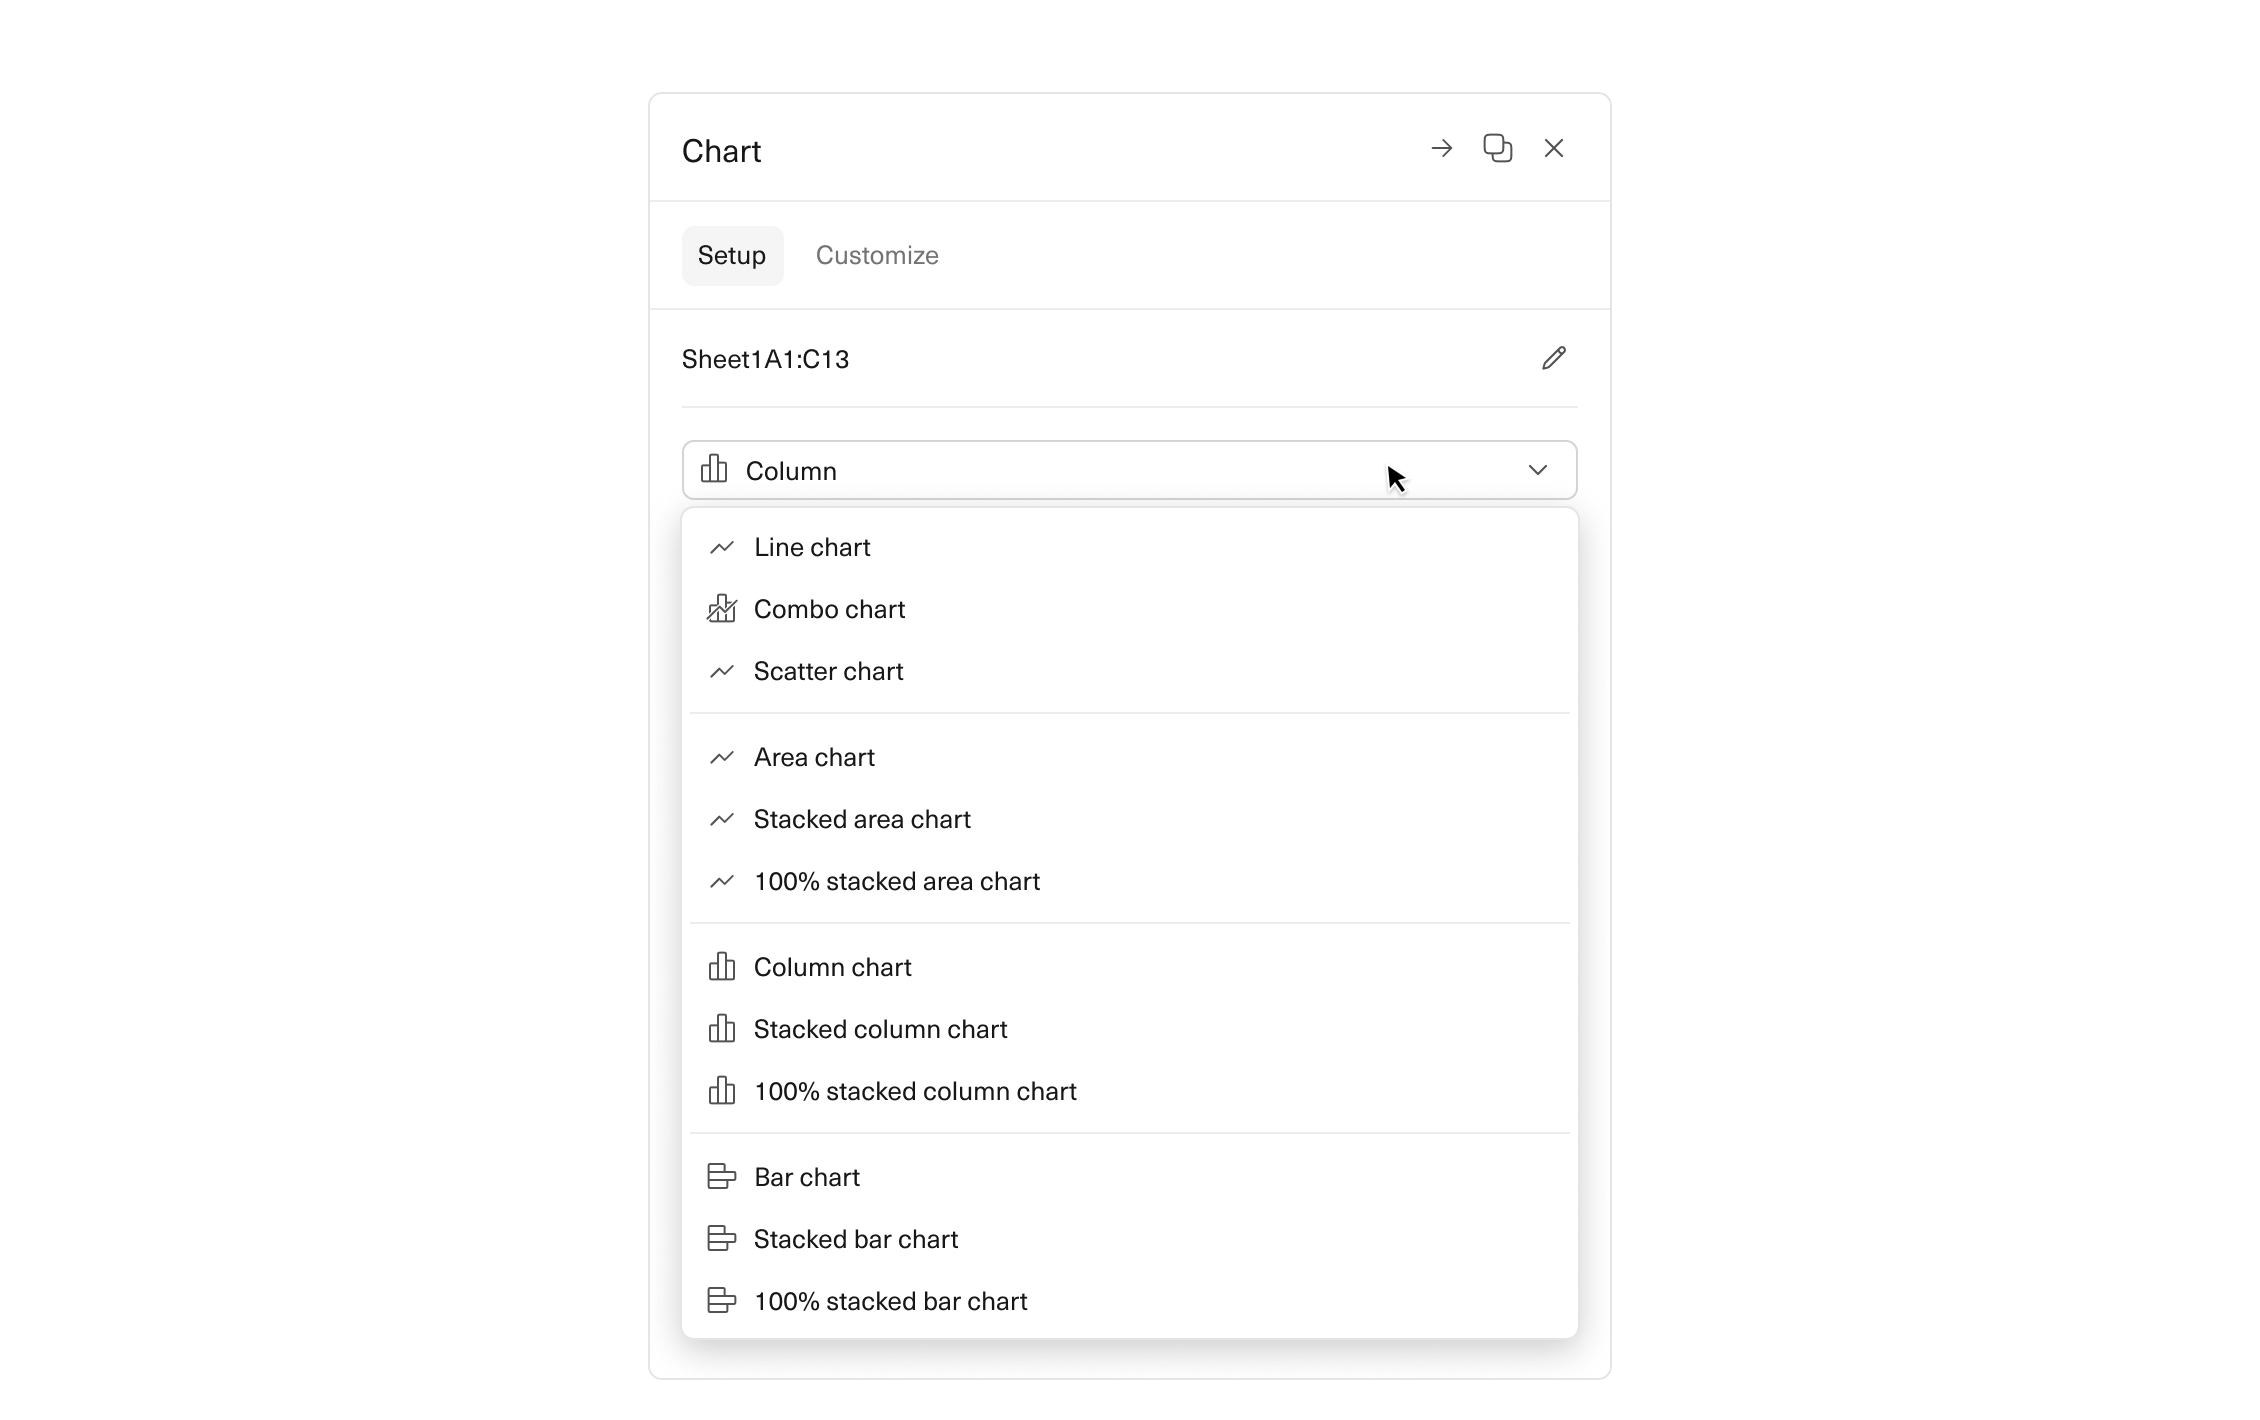Click the Bar chart icon
Screen dimensions: 2260x1420
722,1177
